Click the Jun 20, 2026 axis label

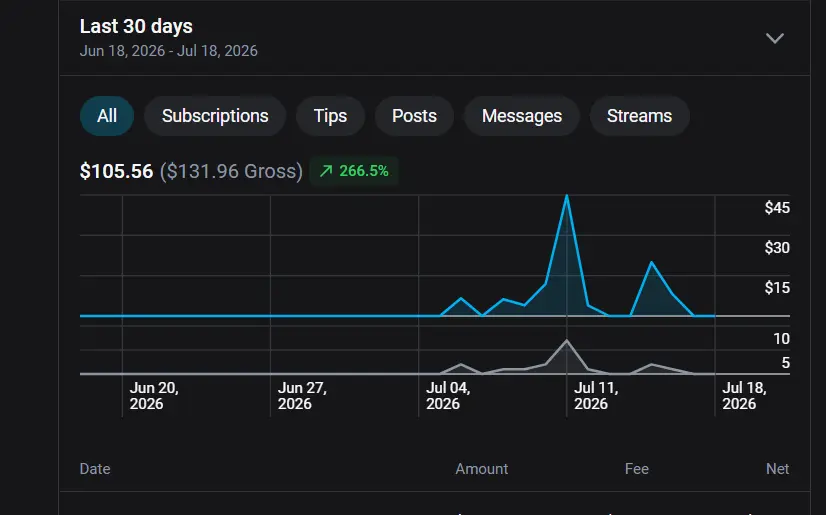pyautogui.click(x=154, y=395)
